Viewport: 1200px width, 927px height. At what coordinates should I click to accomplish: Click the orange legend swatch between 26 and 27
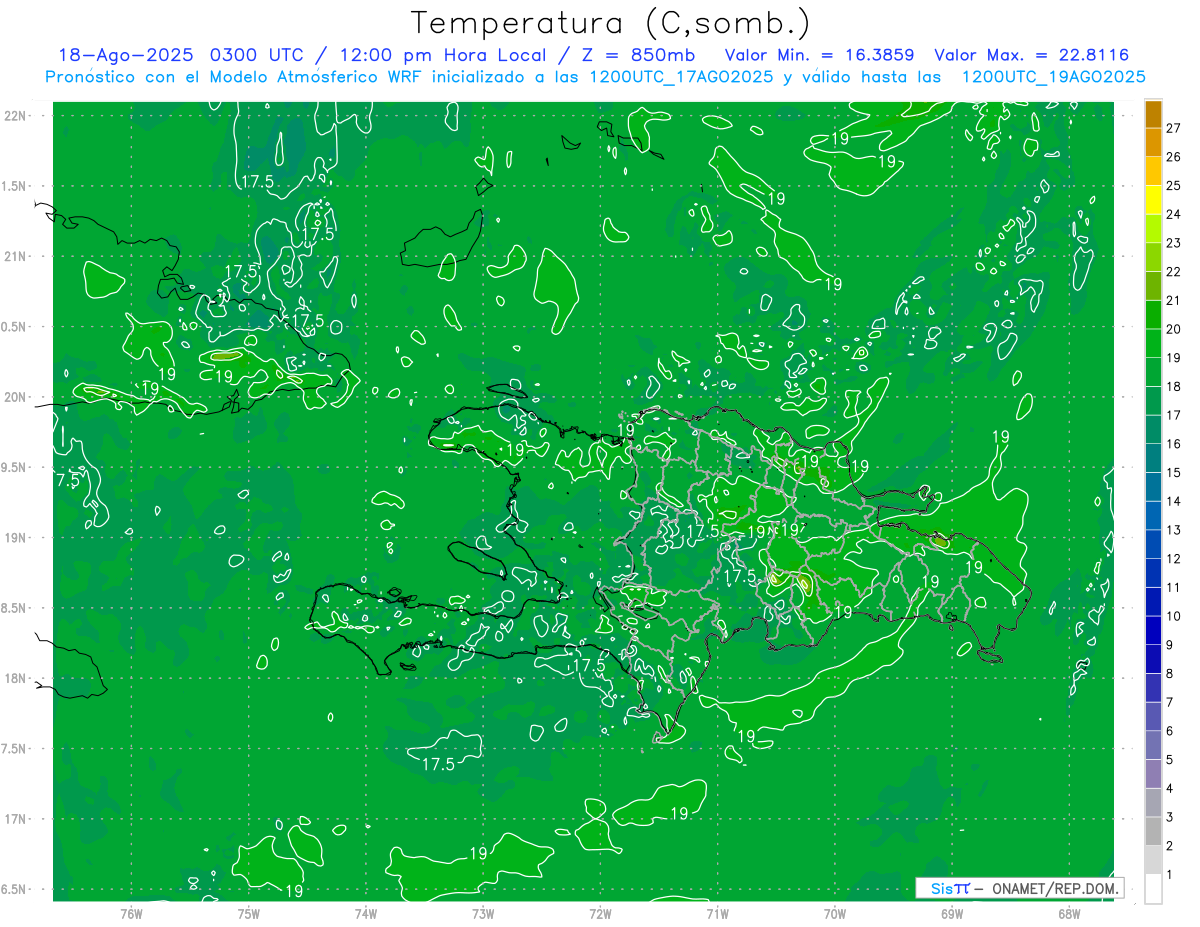tap(1153, 142)
